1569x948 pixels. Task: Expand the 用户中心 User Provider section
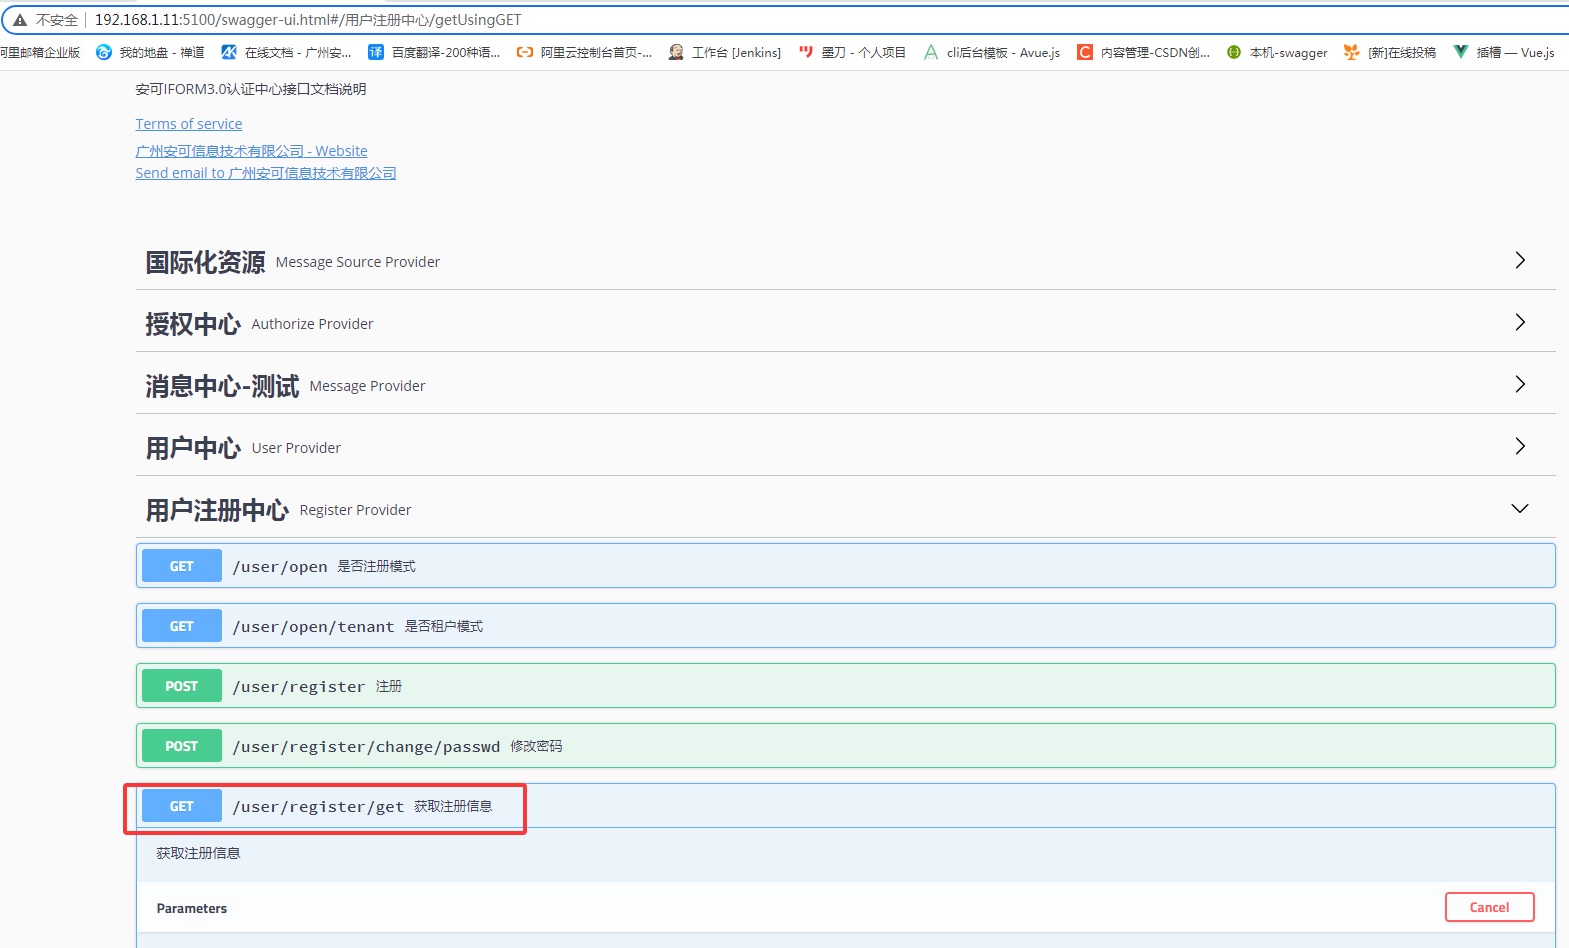click(1519, 447)
